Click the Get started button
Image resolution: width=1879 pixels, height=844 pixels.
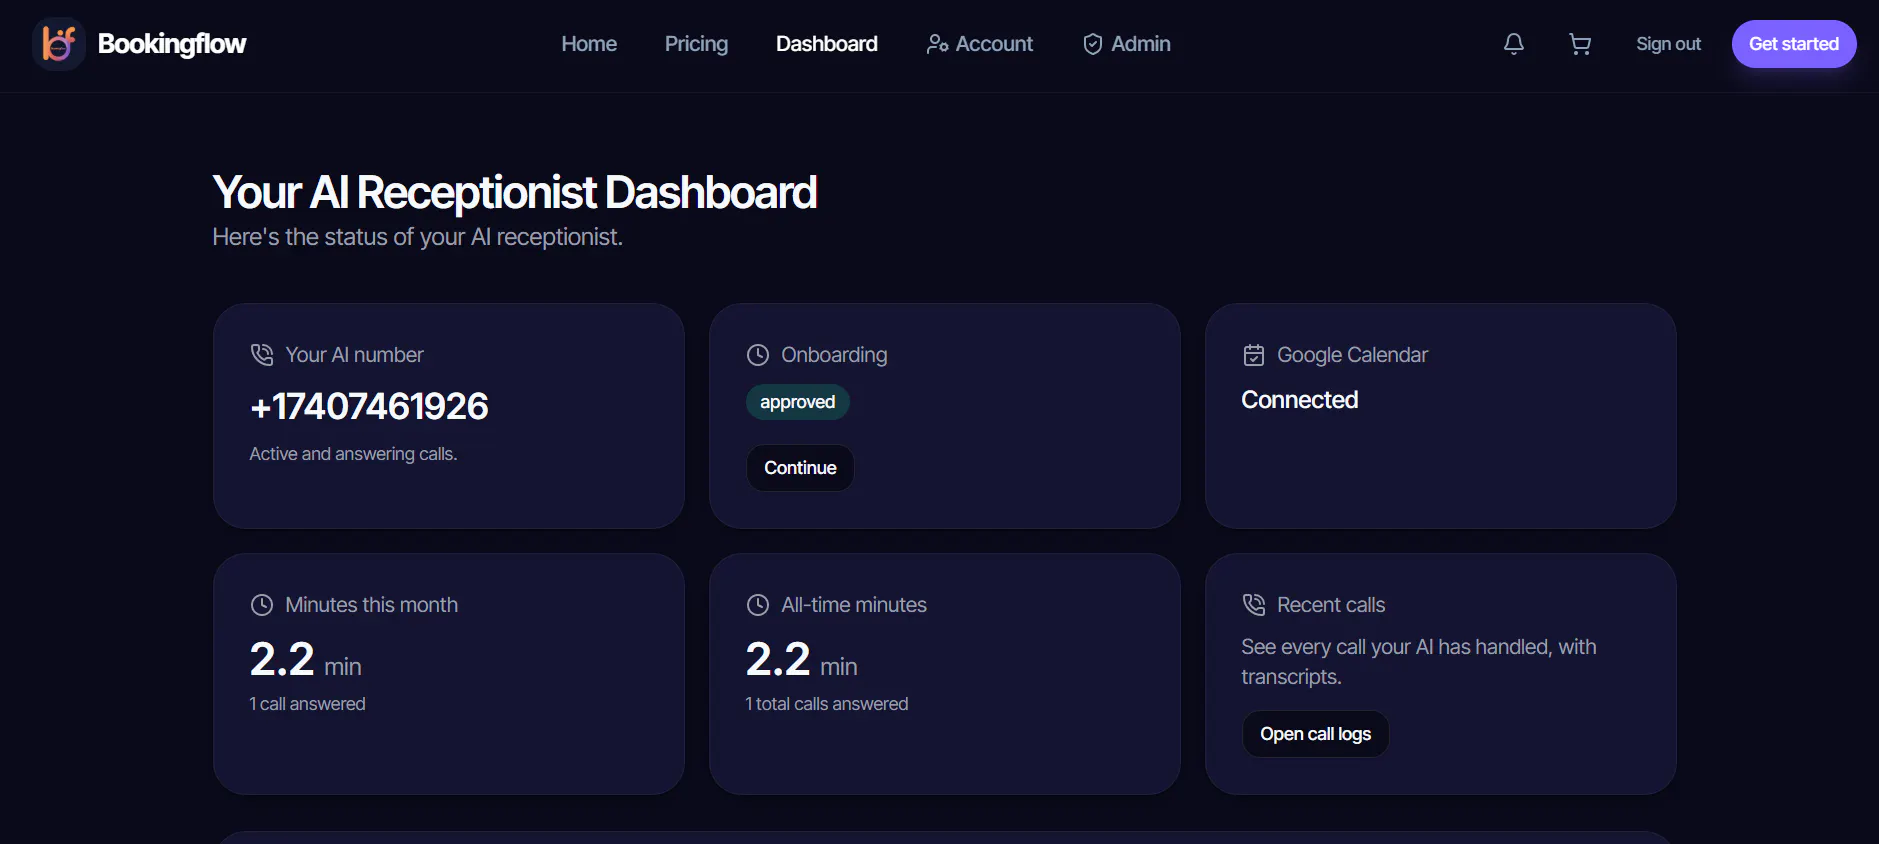tap(1794, 44)
